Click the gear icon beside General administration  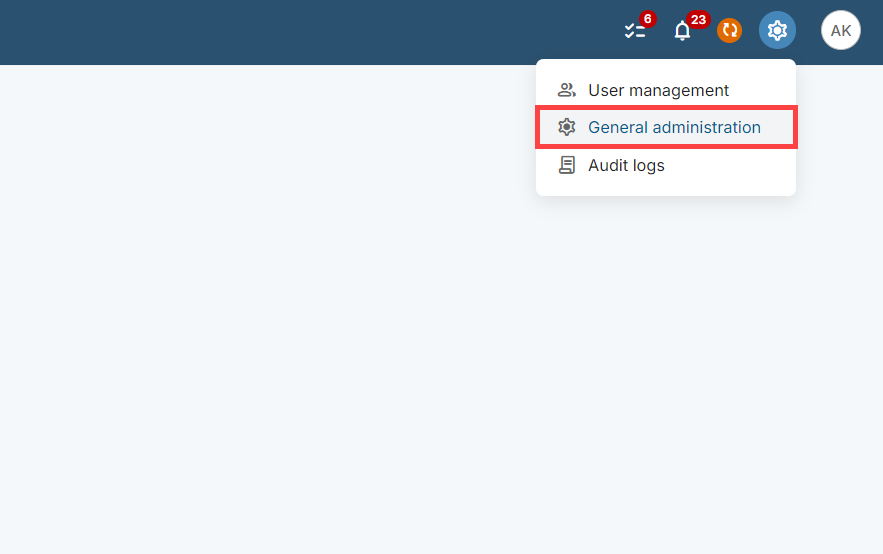coord(567,127)
